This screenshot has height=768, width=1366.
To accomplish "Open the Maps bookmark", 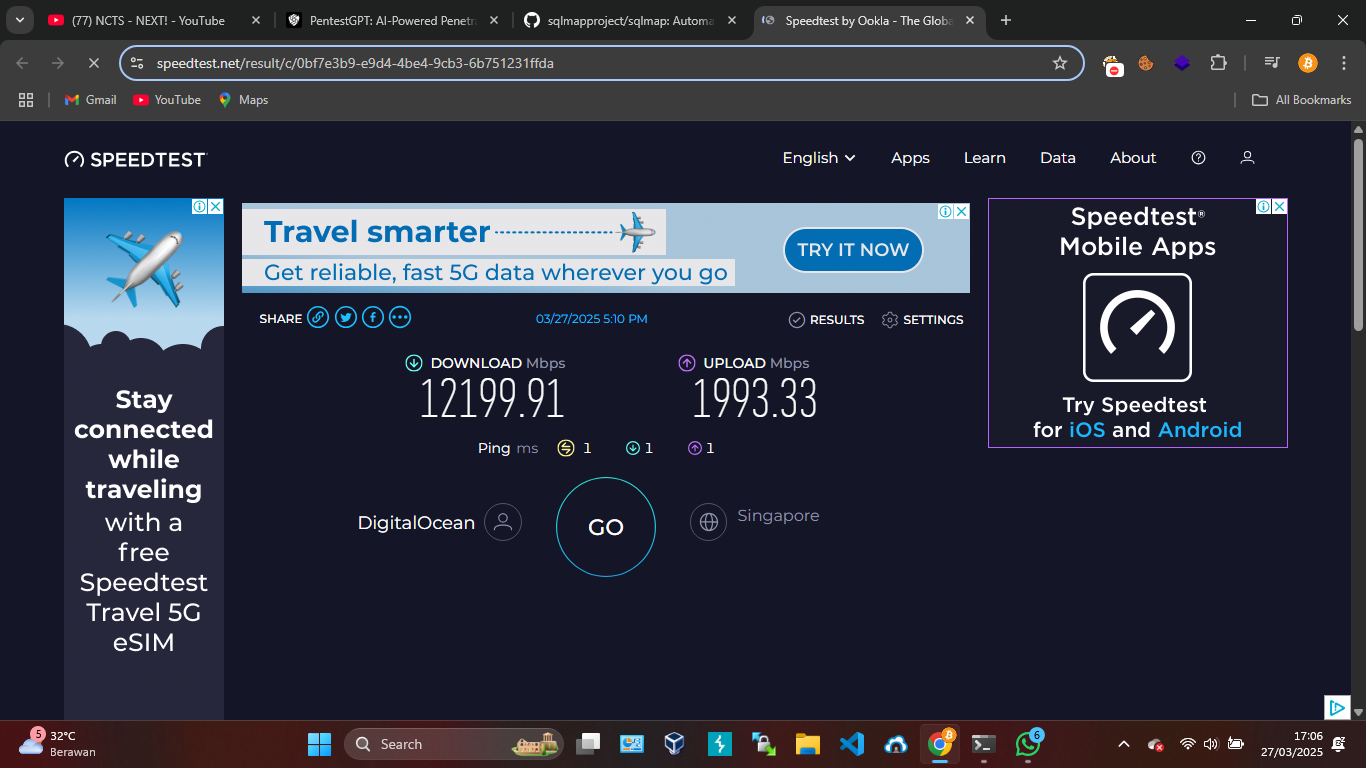I will pyautogui.click(x=243, y=100).
